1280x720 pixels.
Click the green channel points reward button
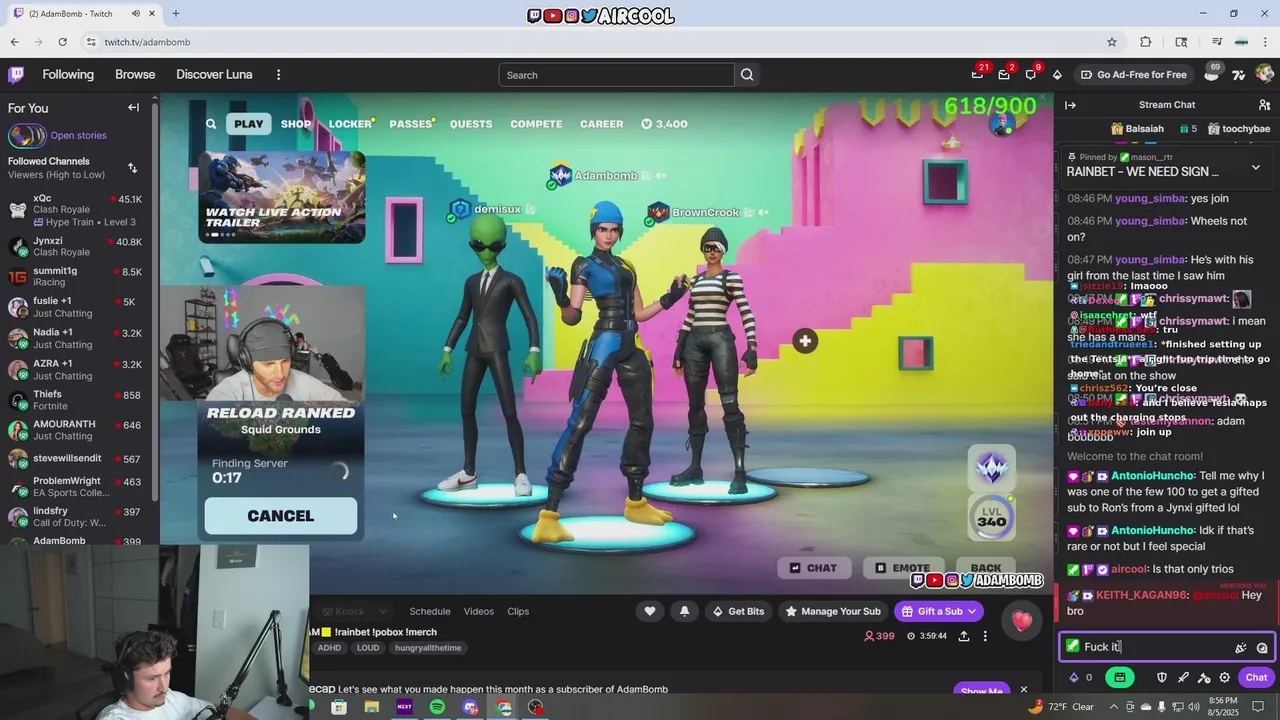(x=1119, y=677)
